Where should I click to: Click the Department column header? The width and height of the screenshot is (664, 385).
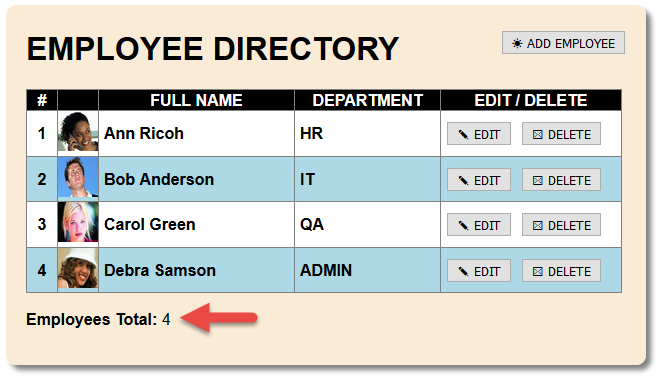coord(368,100)
